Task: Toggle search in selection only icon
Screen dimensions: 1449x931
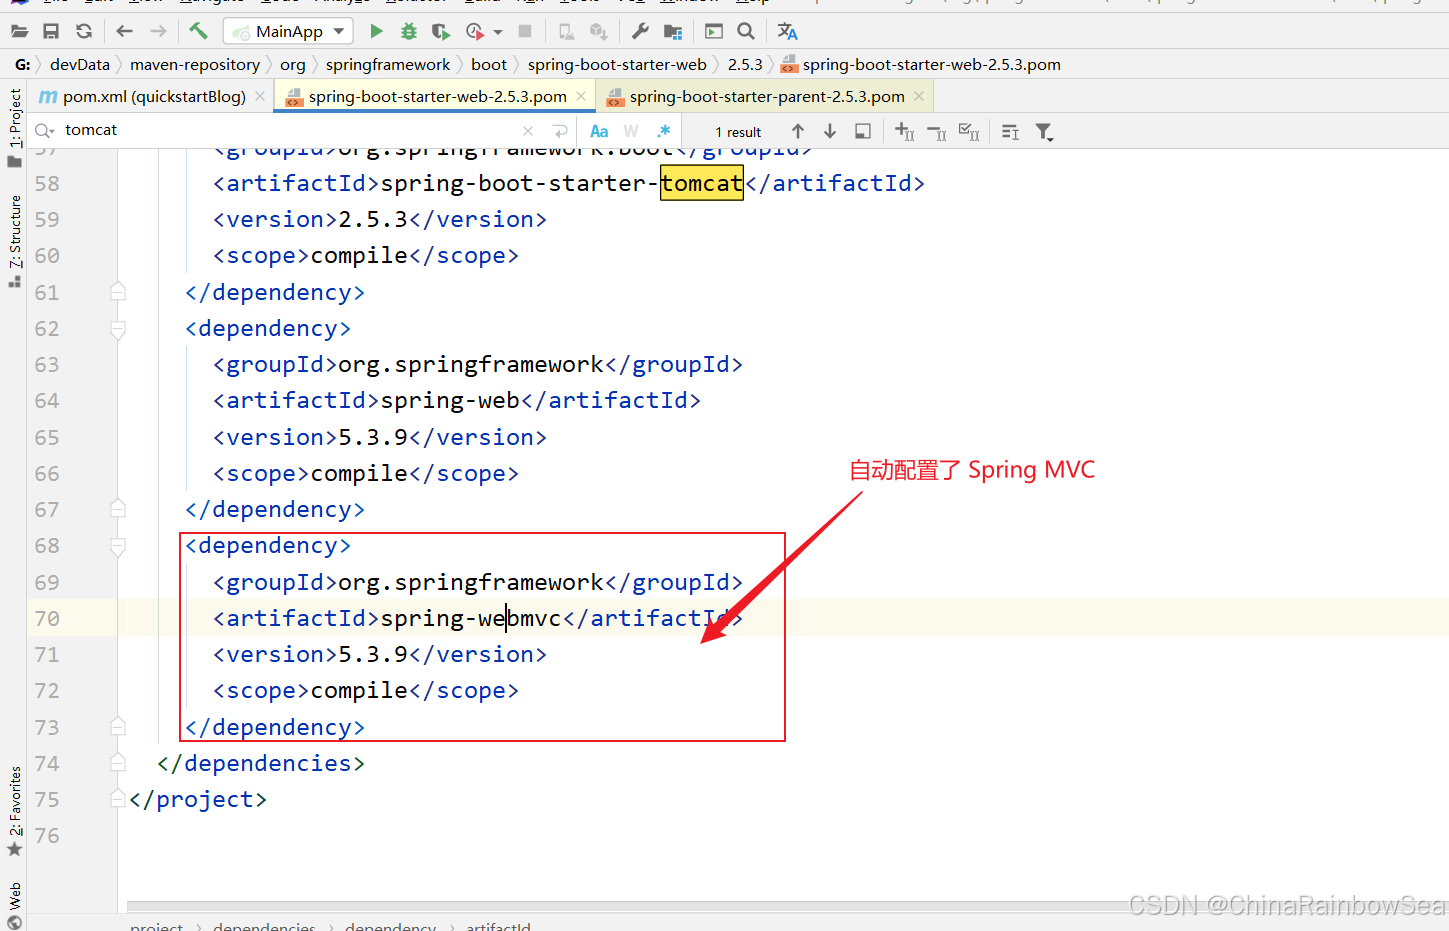Action: coord(1010,132)
